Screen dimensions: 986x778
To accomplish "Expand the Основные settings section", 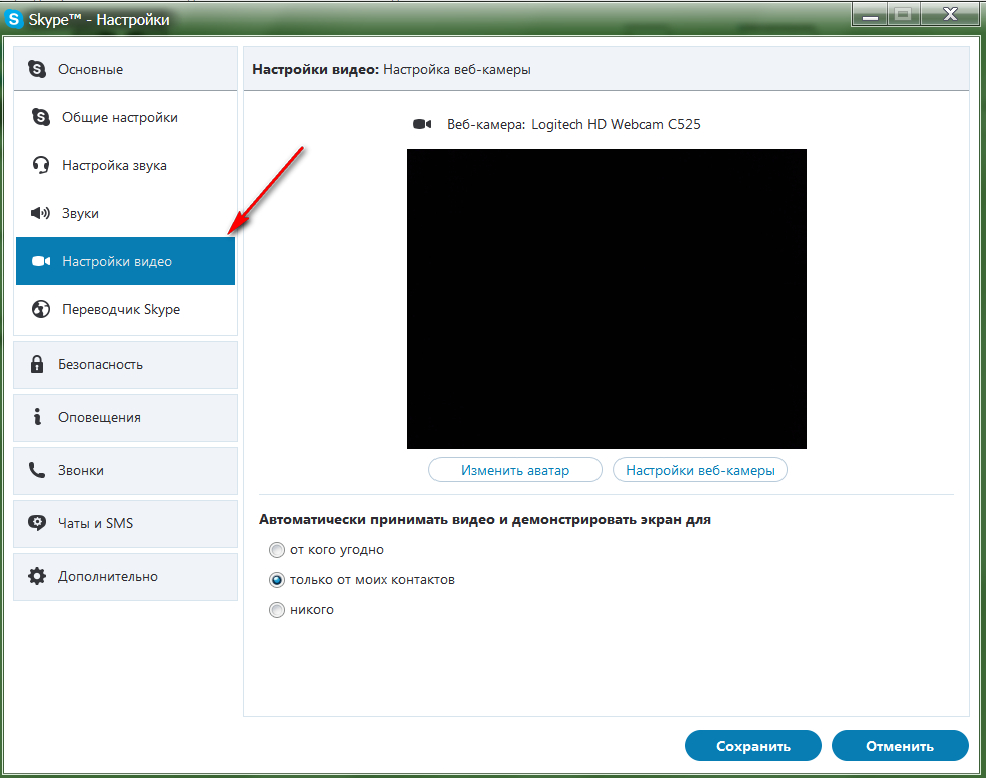I will (125, 69).
